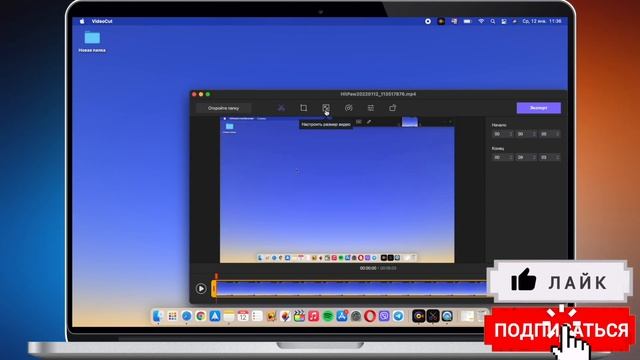This screenshot has width=640, height=360.
Task: Adjust the Начало minutes stepper arrows
Action: [x=534, y=134]
